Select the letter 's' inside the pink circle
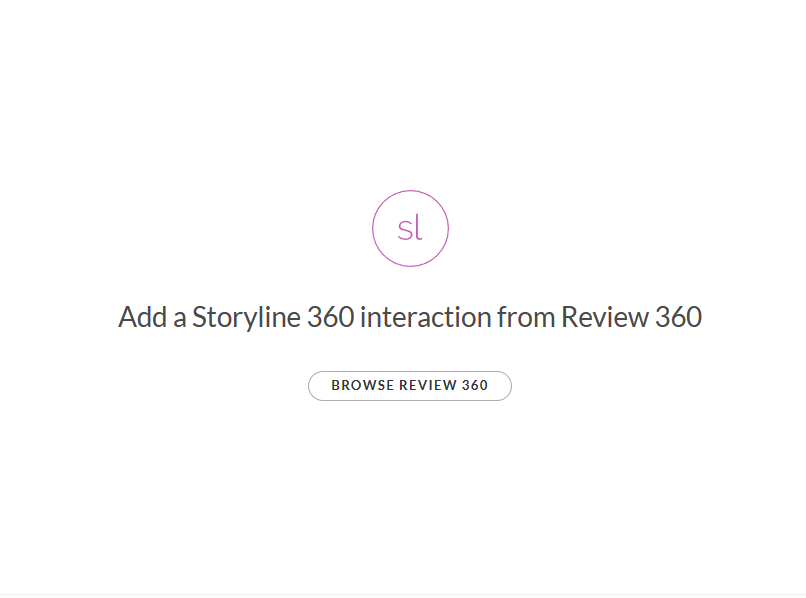806x598 pixels. point(404,231)
